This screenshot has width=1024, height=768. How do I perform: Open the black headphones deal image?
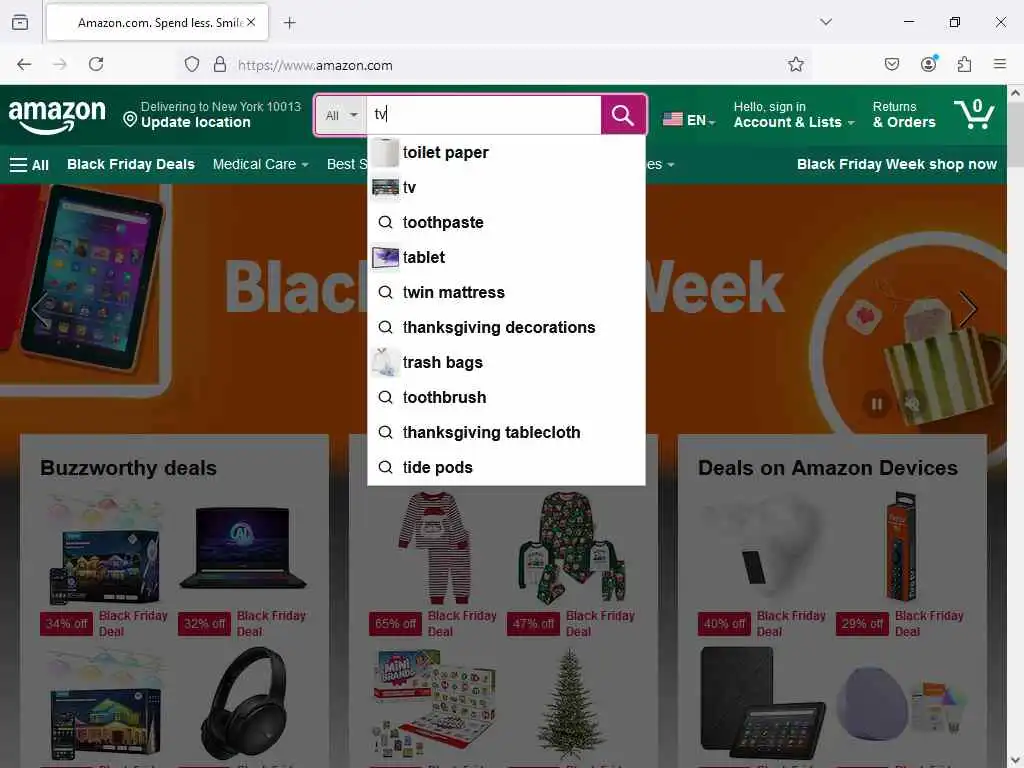(x=243, y=702)
